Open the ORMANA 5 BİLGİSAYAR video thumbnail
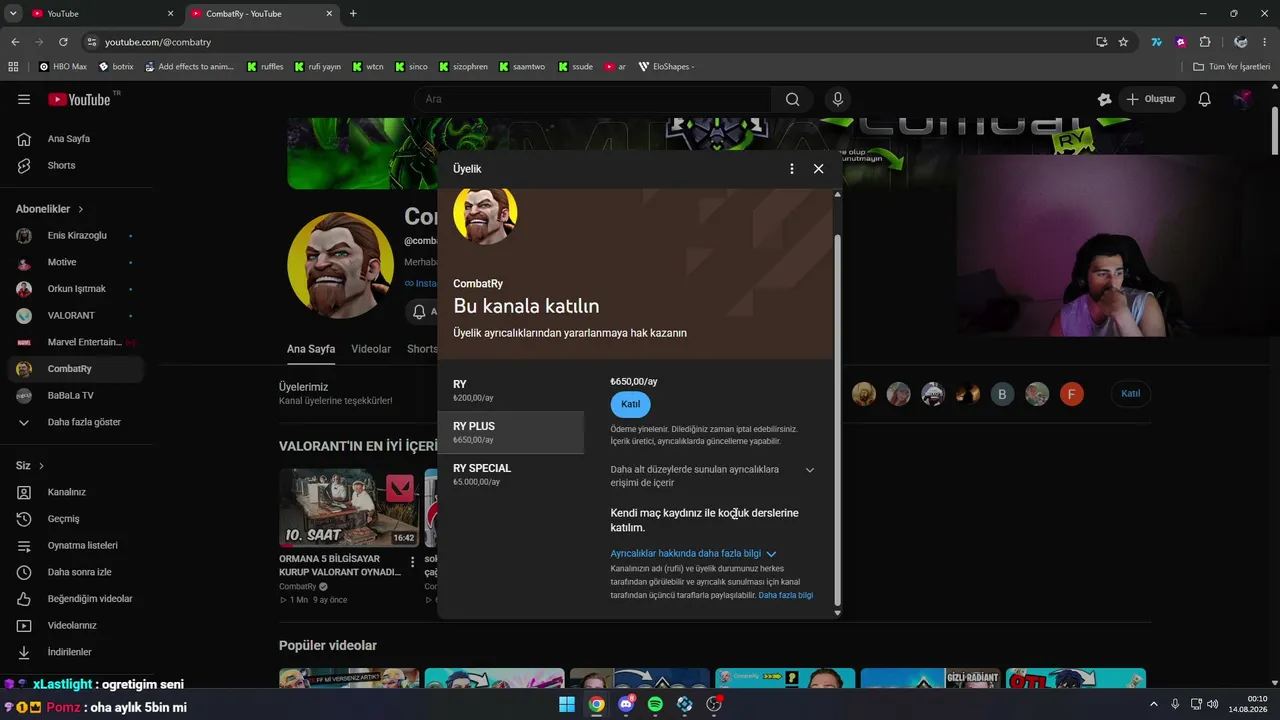The image size is (1280, 720). tap(349, 508)
